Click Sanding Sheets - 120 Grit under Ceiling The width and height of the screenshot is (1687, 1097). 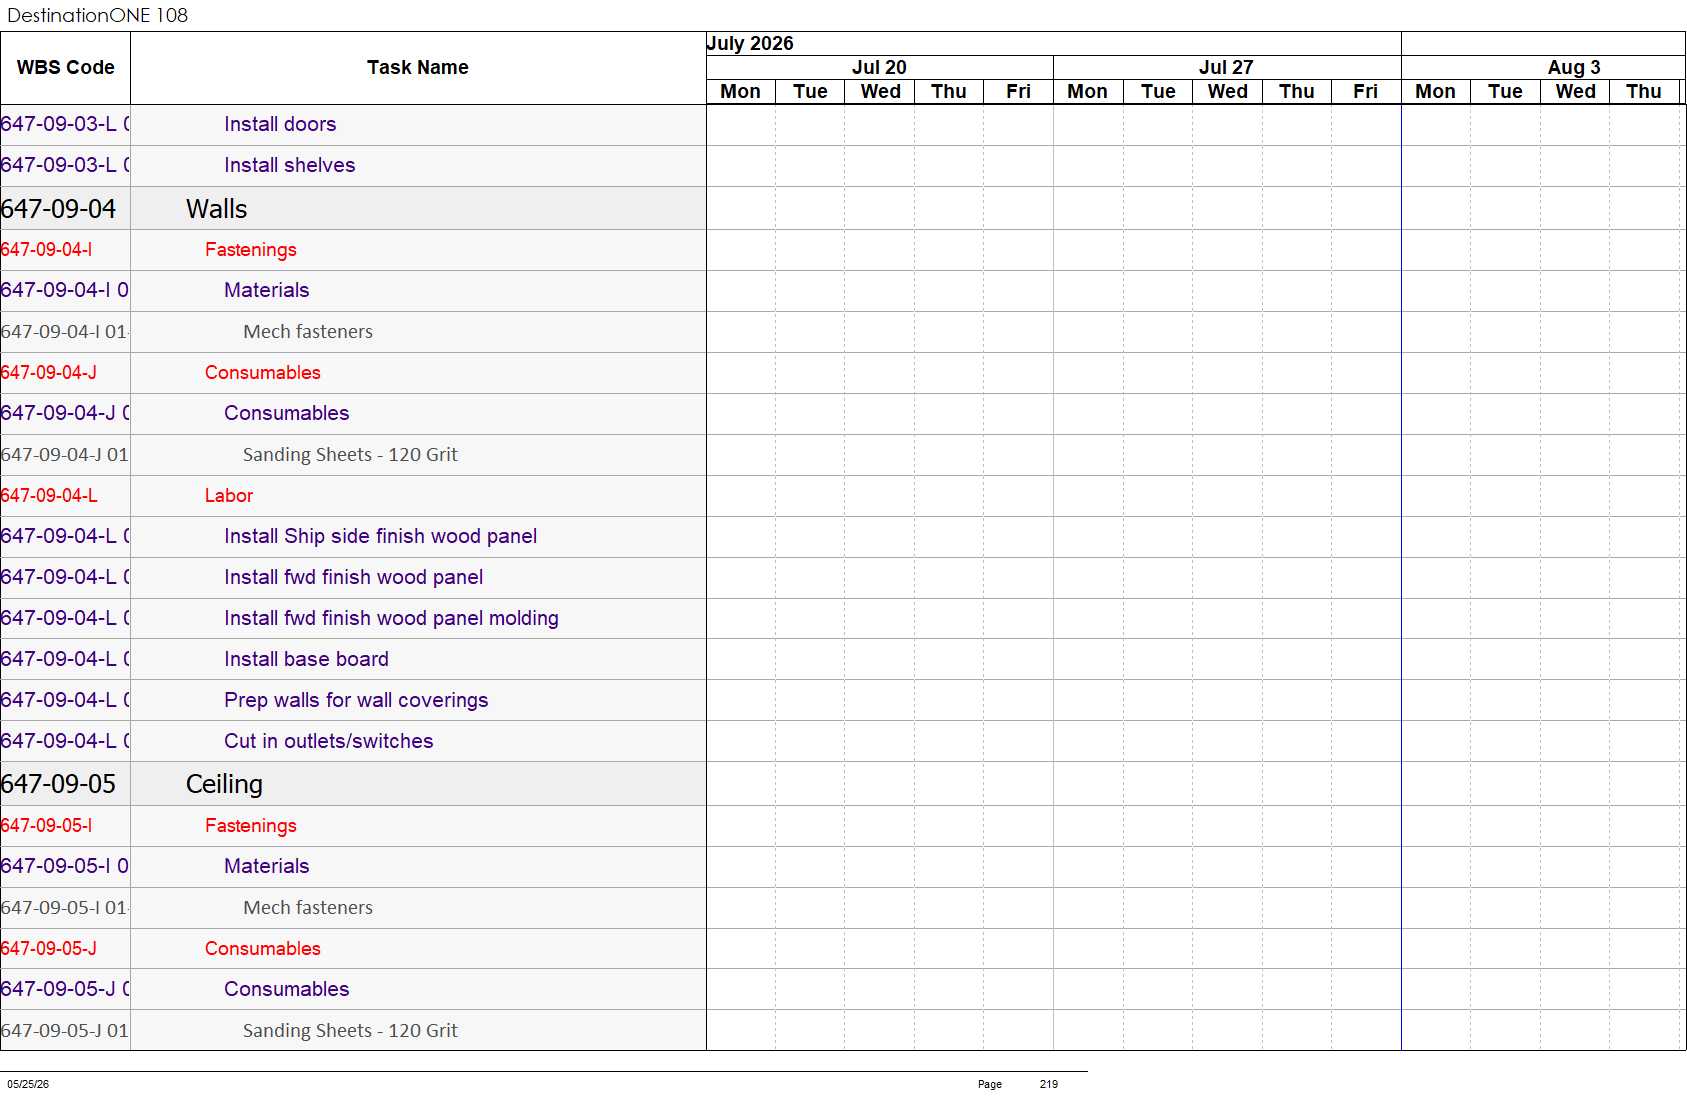350,1030
